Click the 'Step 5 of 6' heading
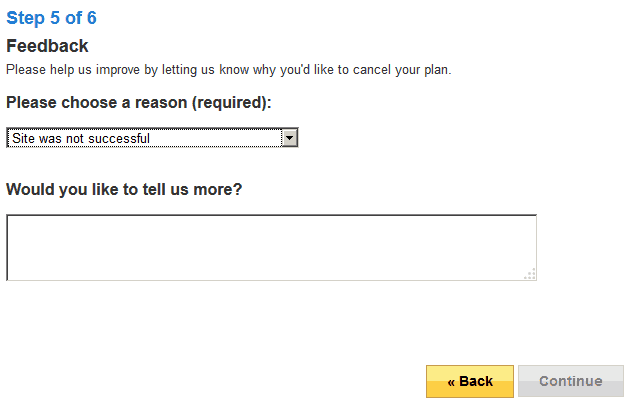 point(51,18)
